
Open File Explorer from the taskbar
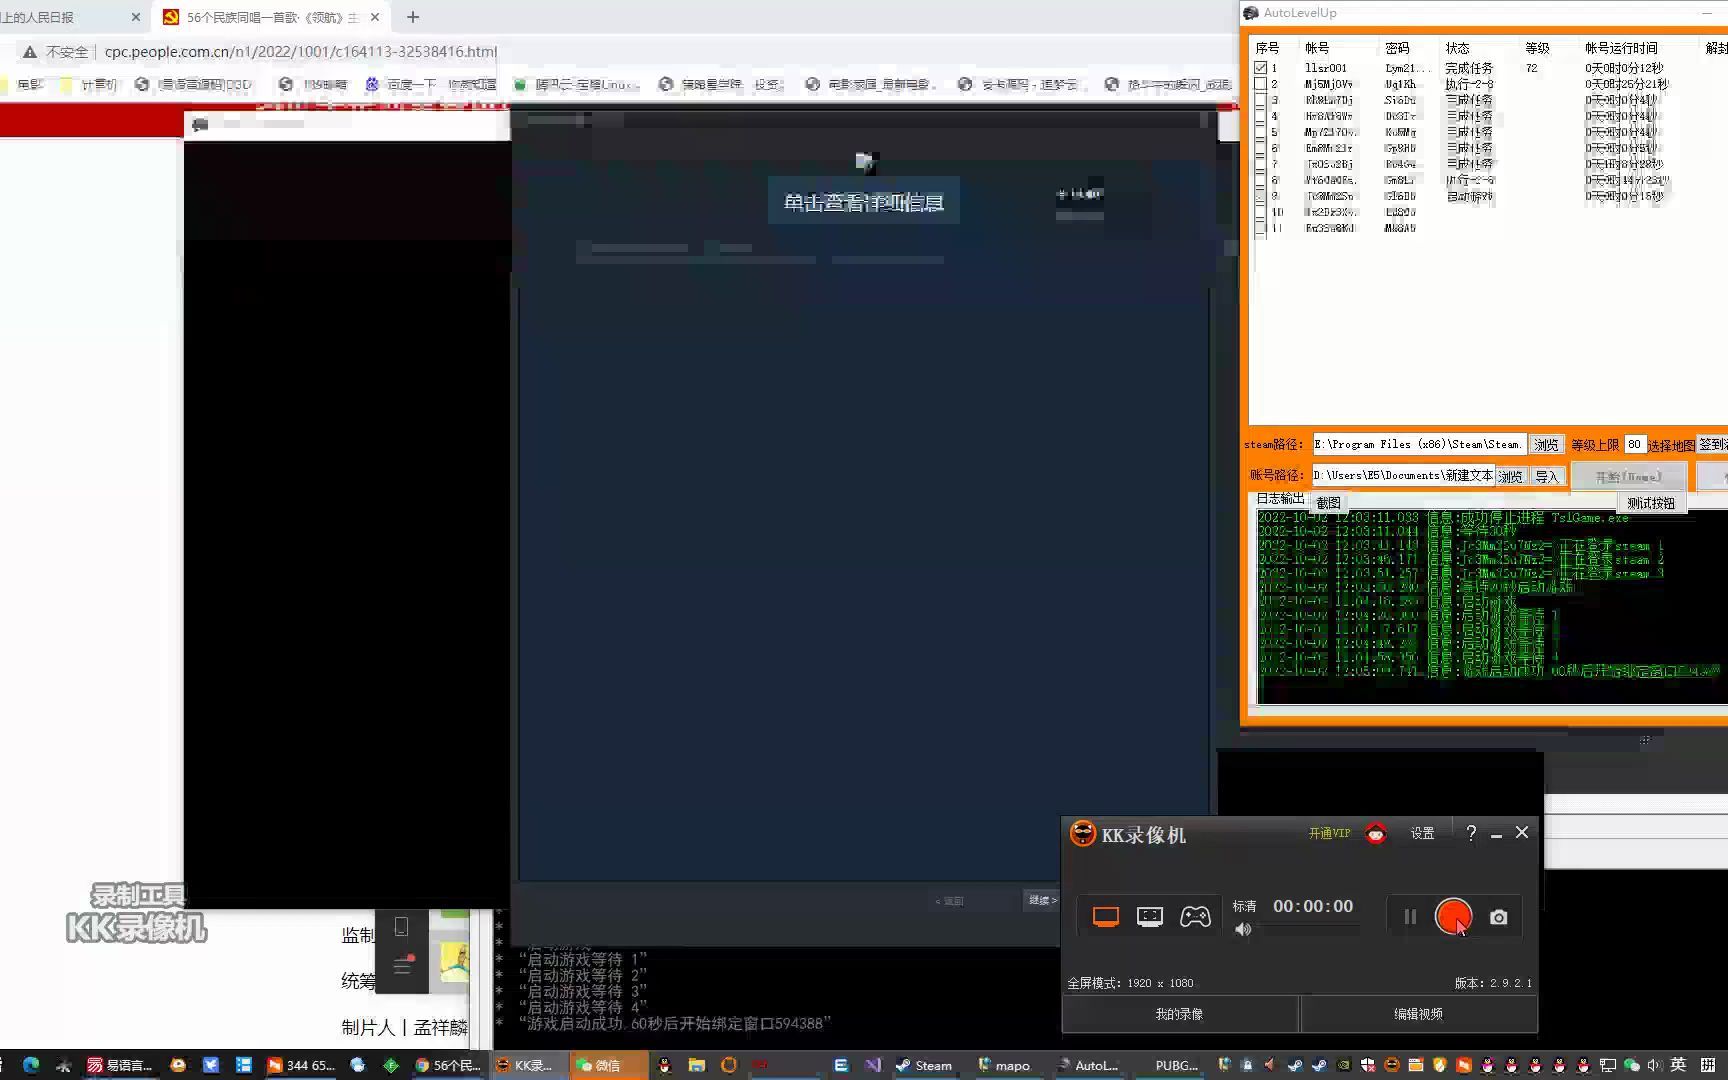pos(697,1065)
